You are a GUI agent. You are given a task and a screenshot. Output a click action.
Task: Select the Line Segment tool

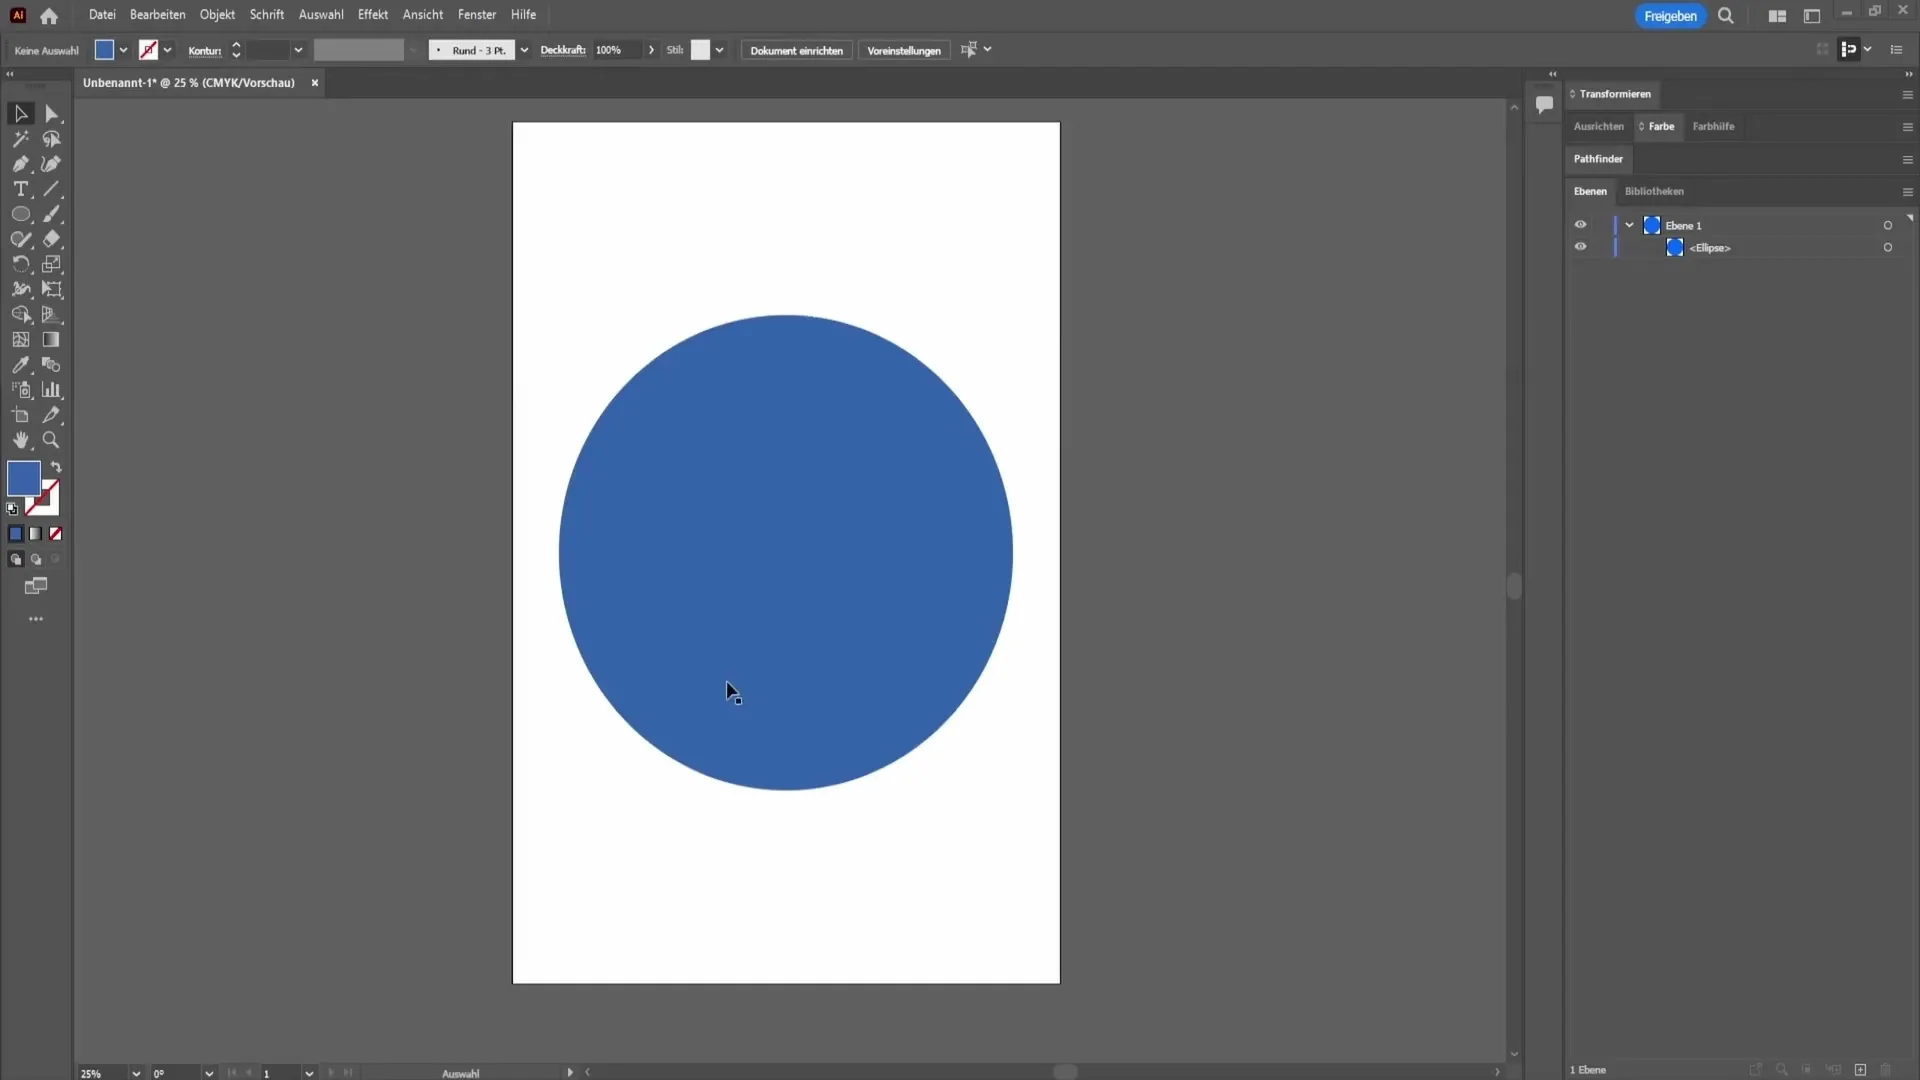coord(52,189)
